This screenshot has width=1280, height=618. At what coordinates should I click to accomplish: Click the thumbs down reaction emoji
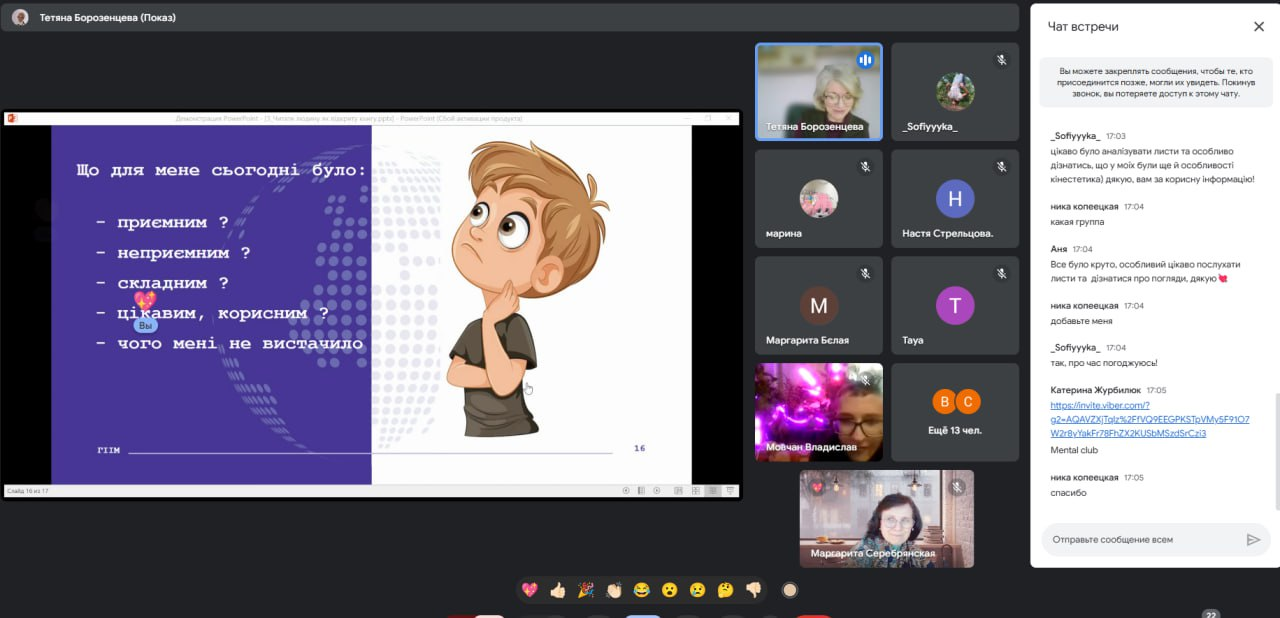coord(754,590)
